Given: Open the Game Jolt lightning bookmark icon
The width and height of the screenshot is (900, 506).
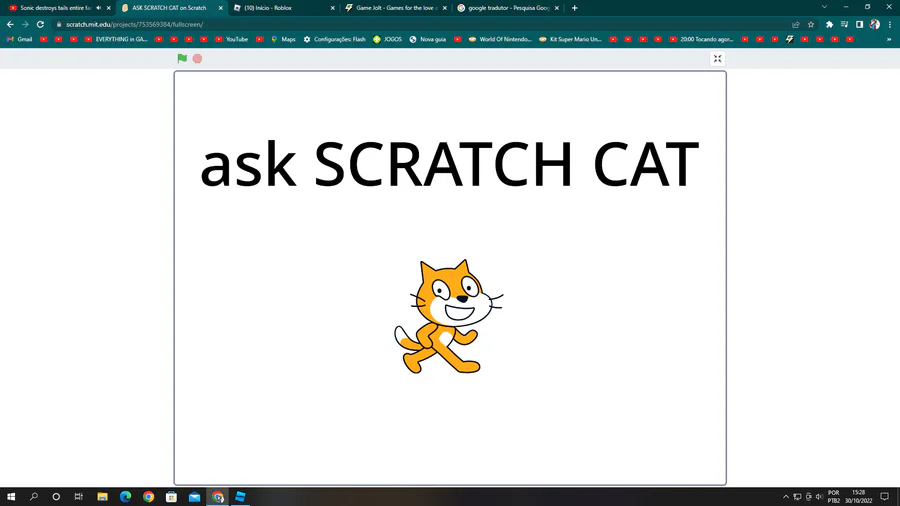Looking at the screenshot, I should (x=790, y=40).
